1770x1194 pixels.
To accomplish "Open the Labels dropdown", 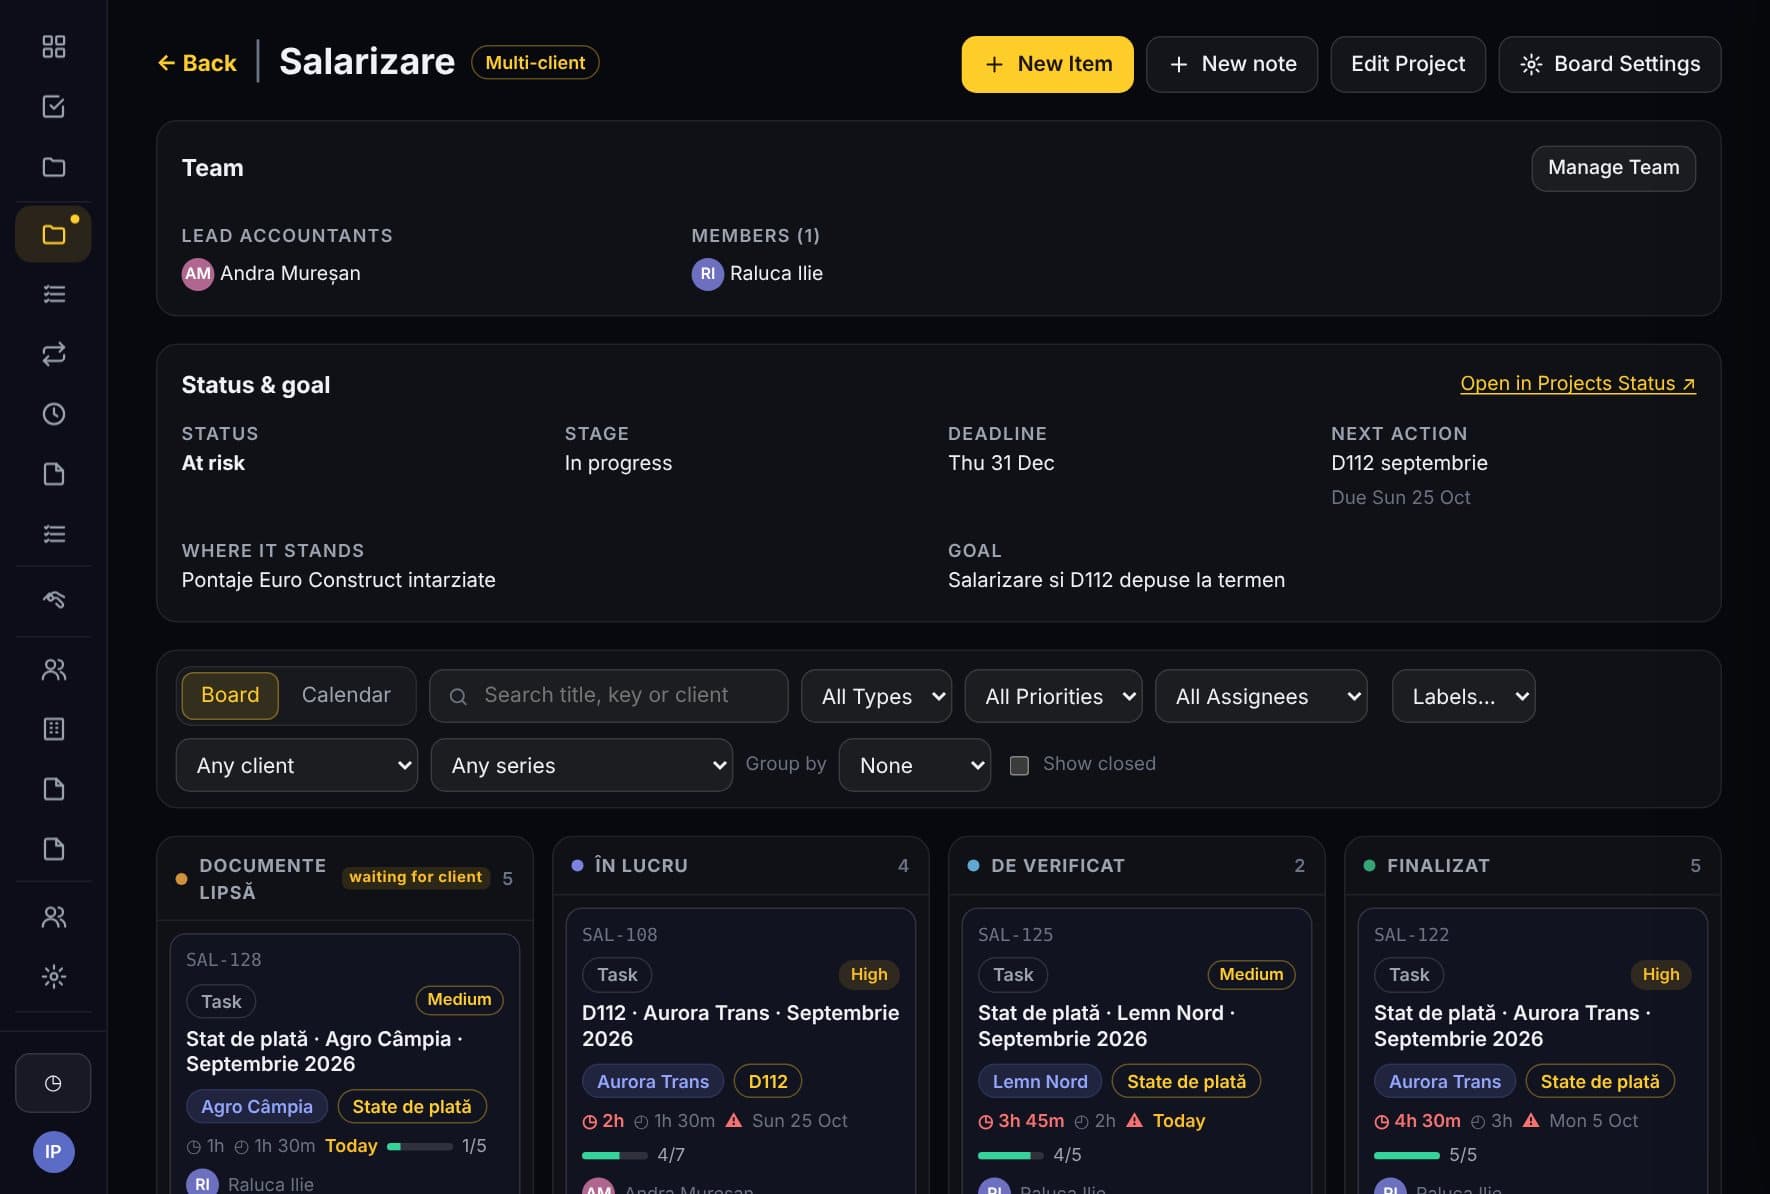I will point(1463,696).
